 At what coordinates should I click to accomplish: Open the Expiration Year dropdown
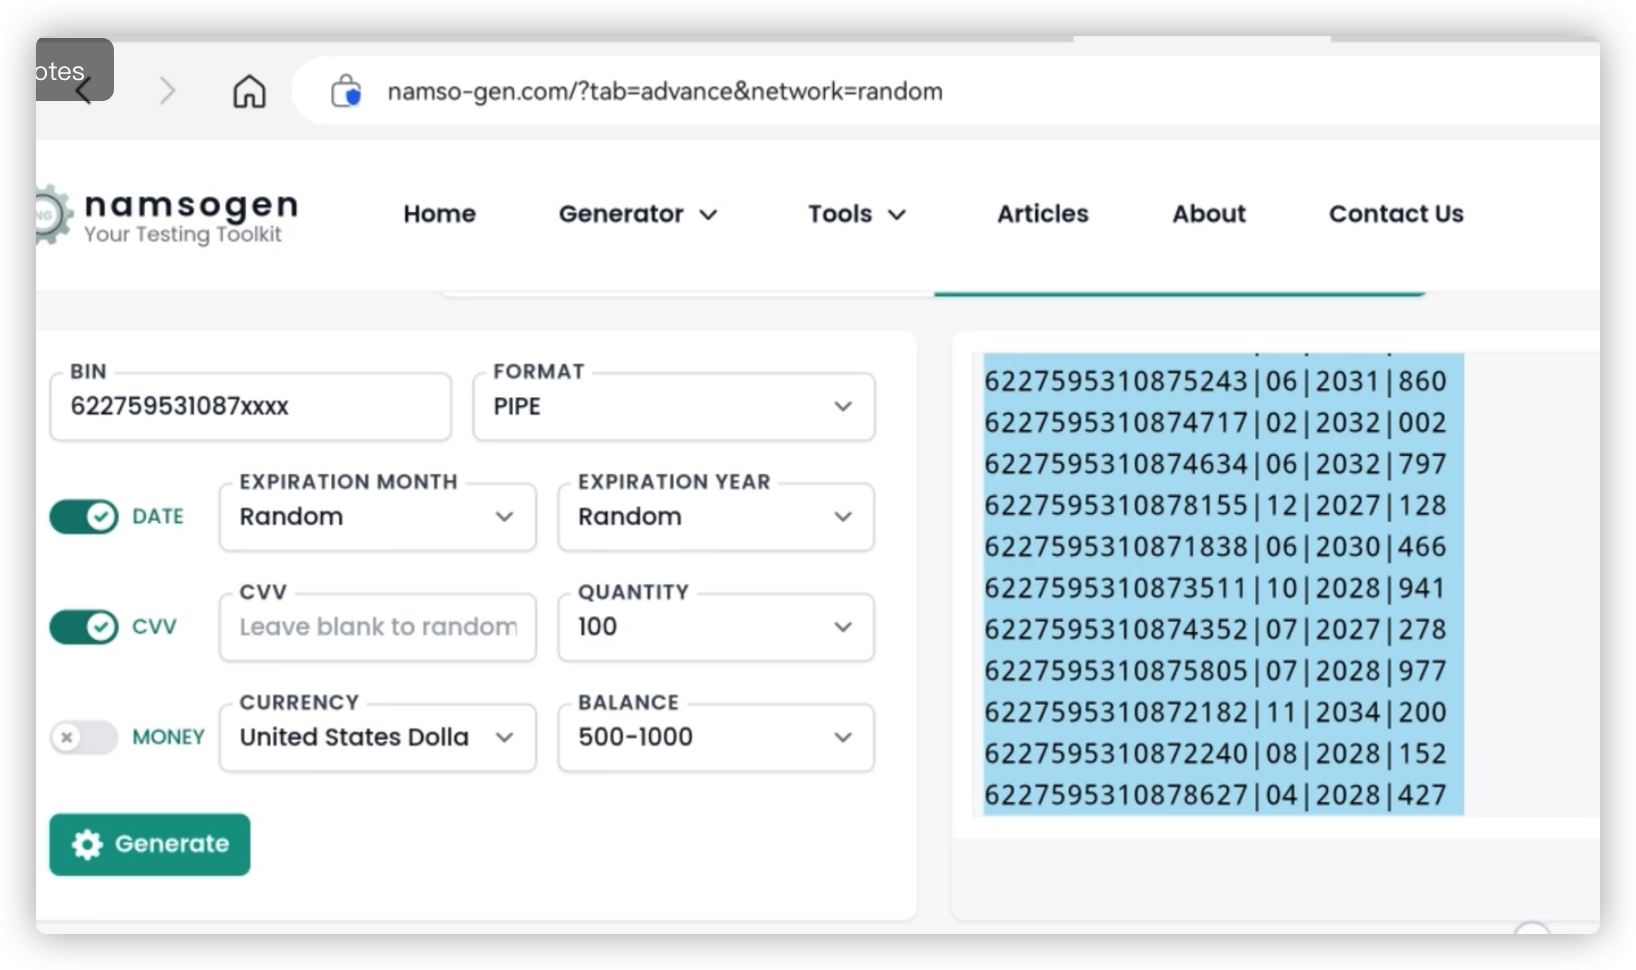[716, 517]
